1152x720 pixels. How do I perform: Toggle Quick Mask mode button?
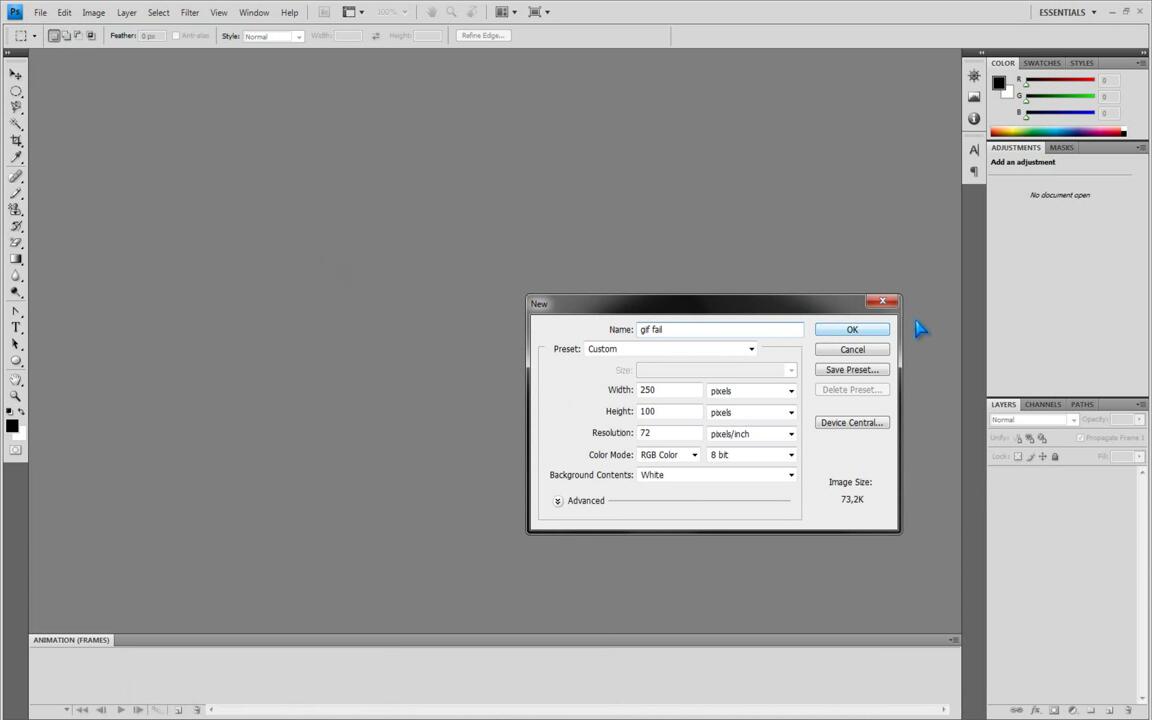16,450
